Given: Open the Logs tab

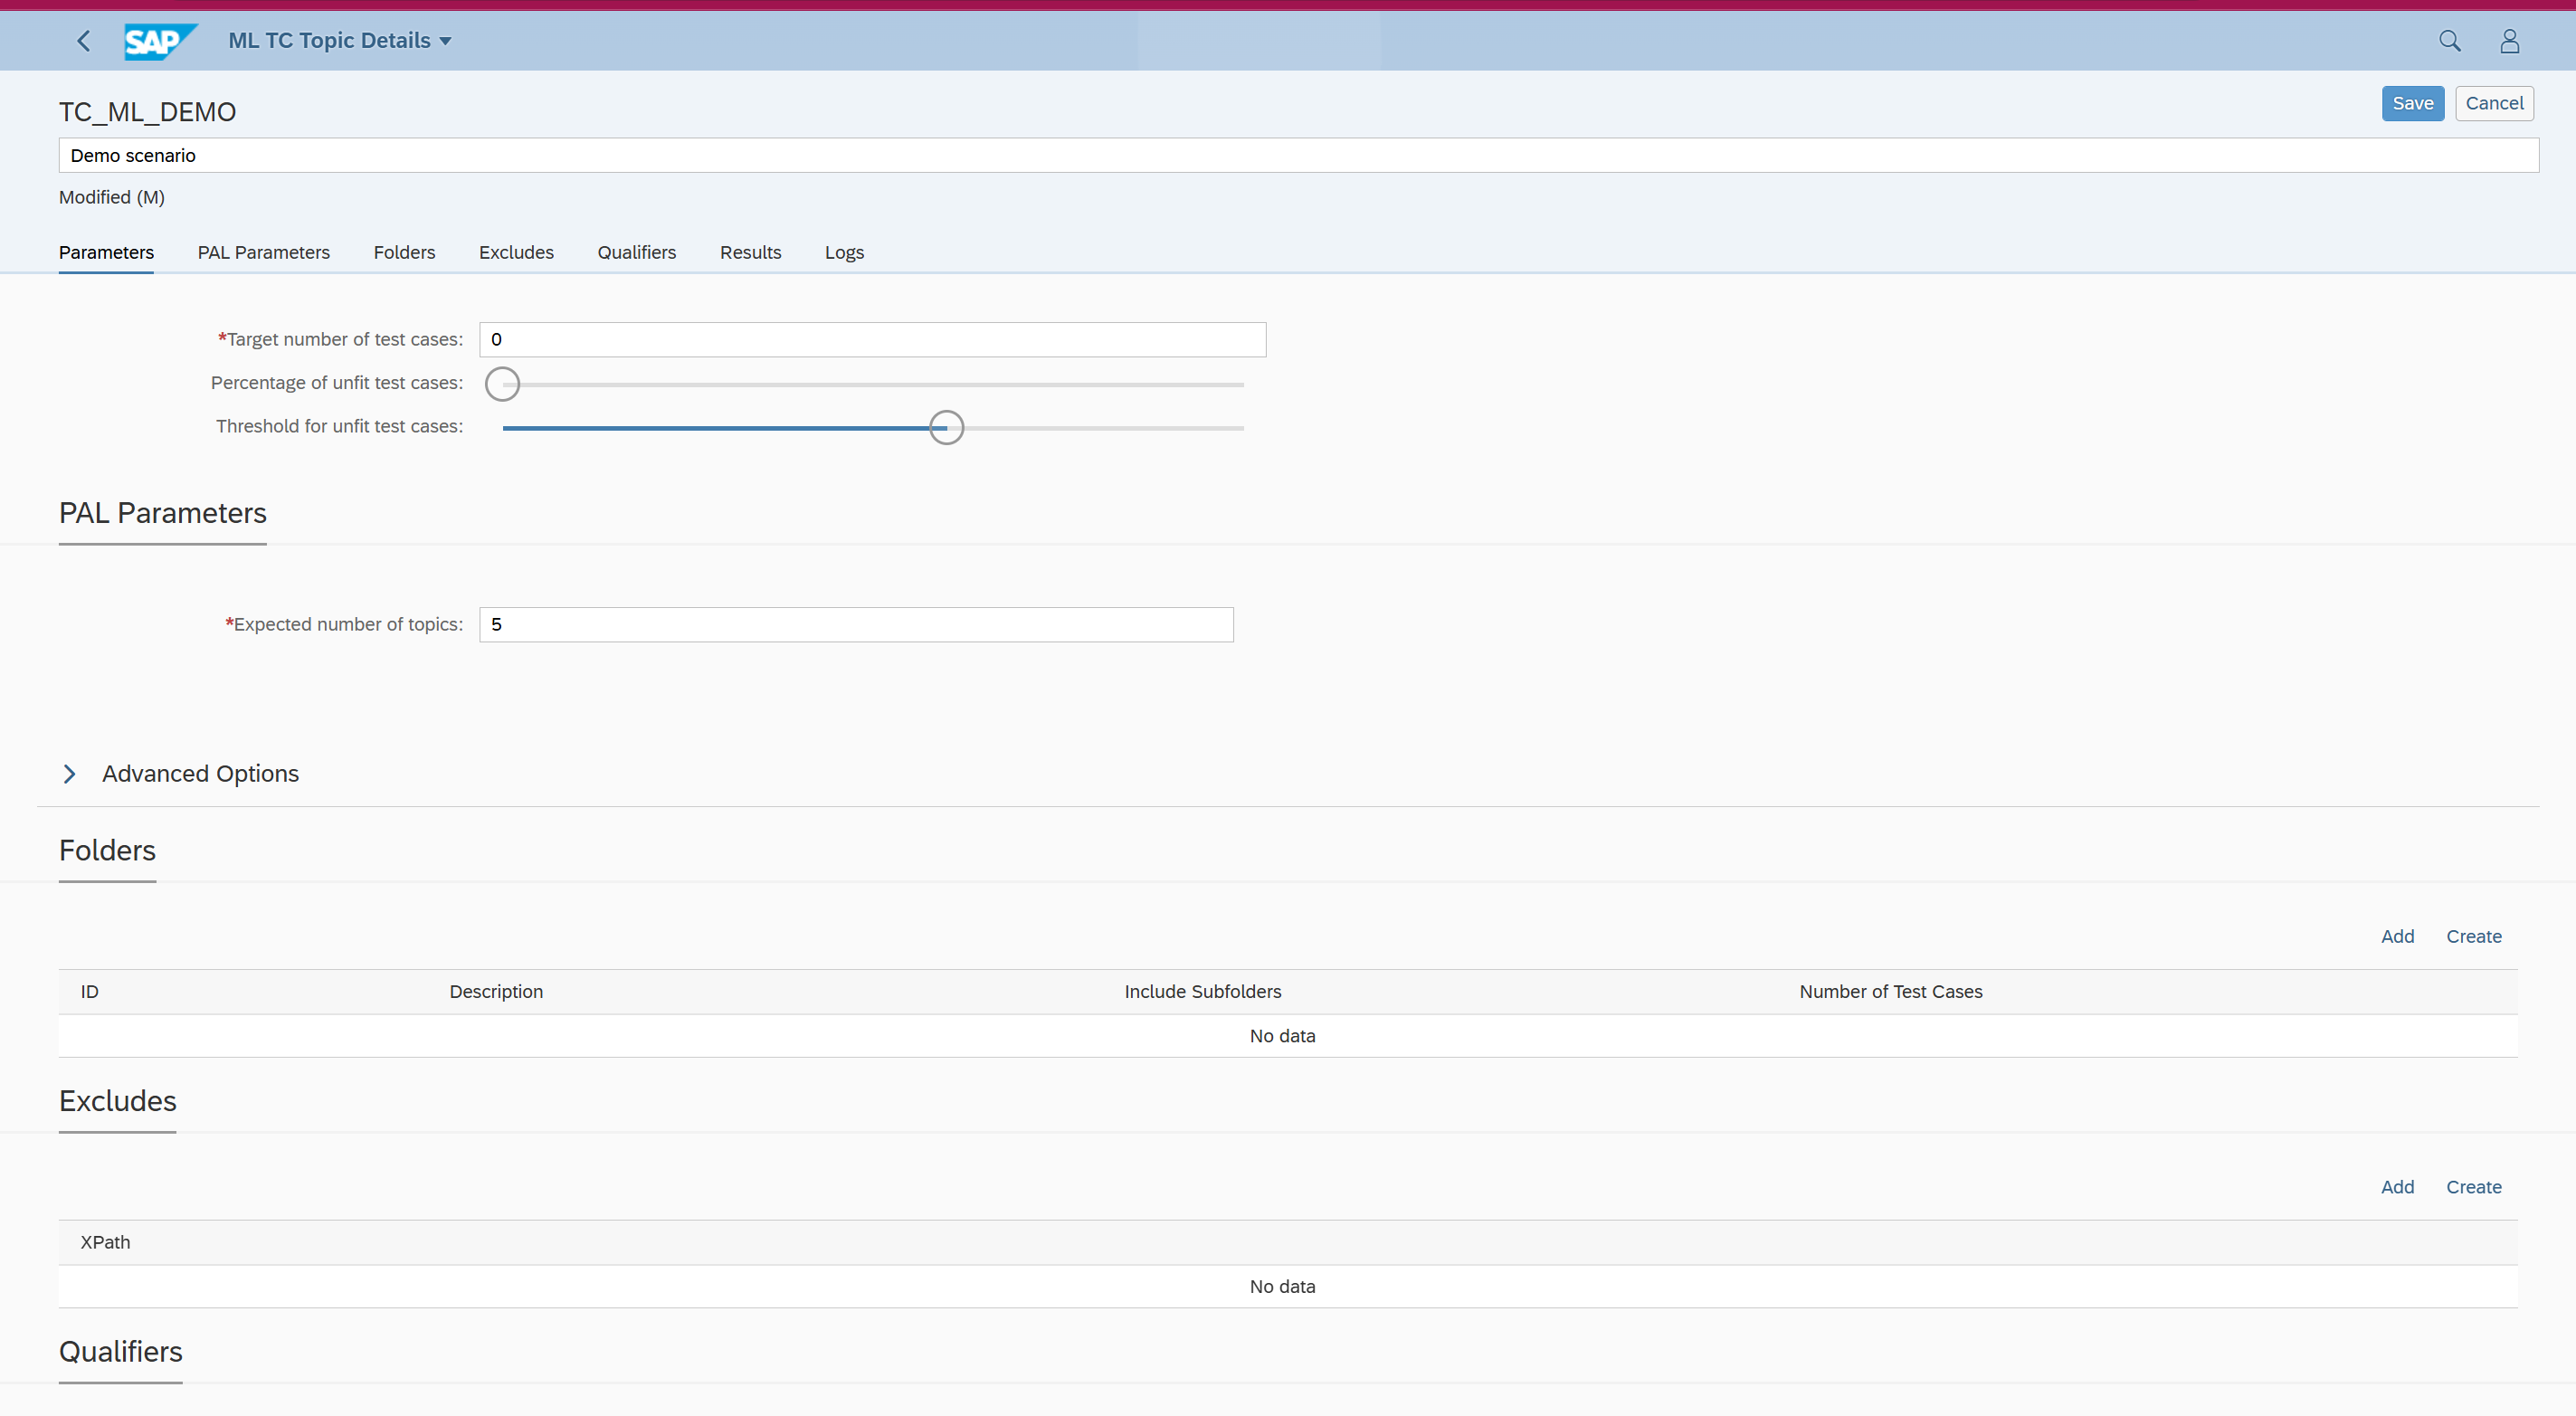Looking at the screenshot, I should [x=844, y=252].
